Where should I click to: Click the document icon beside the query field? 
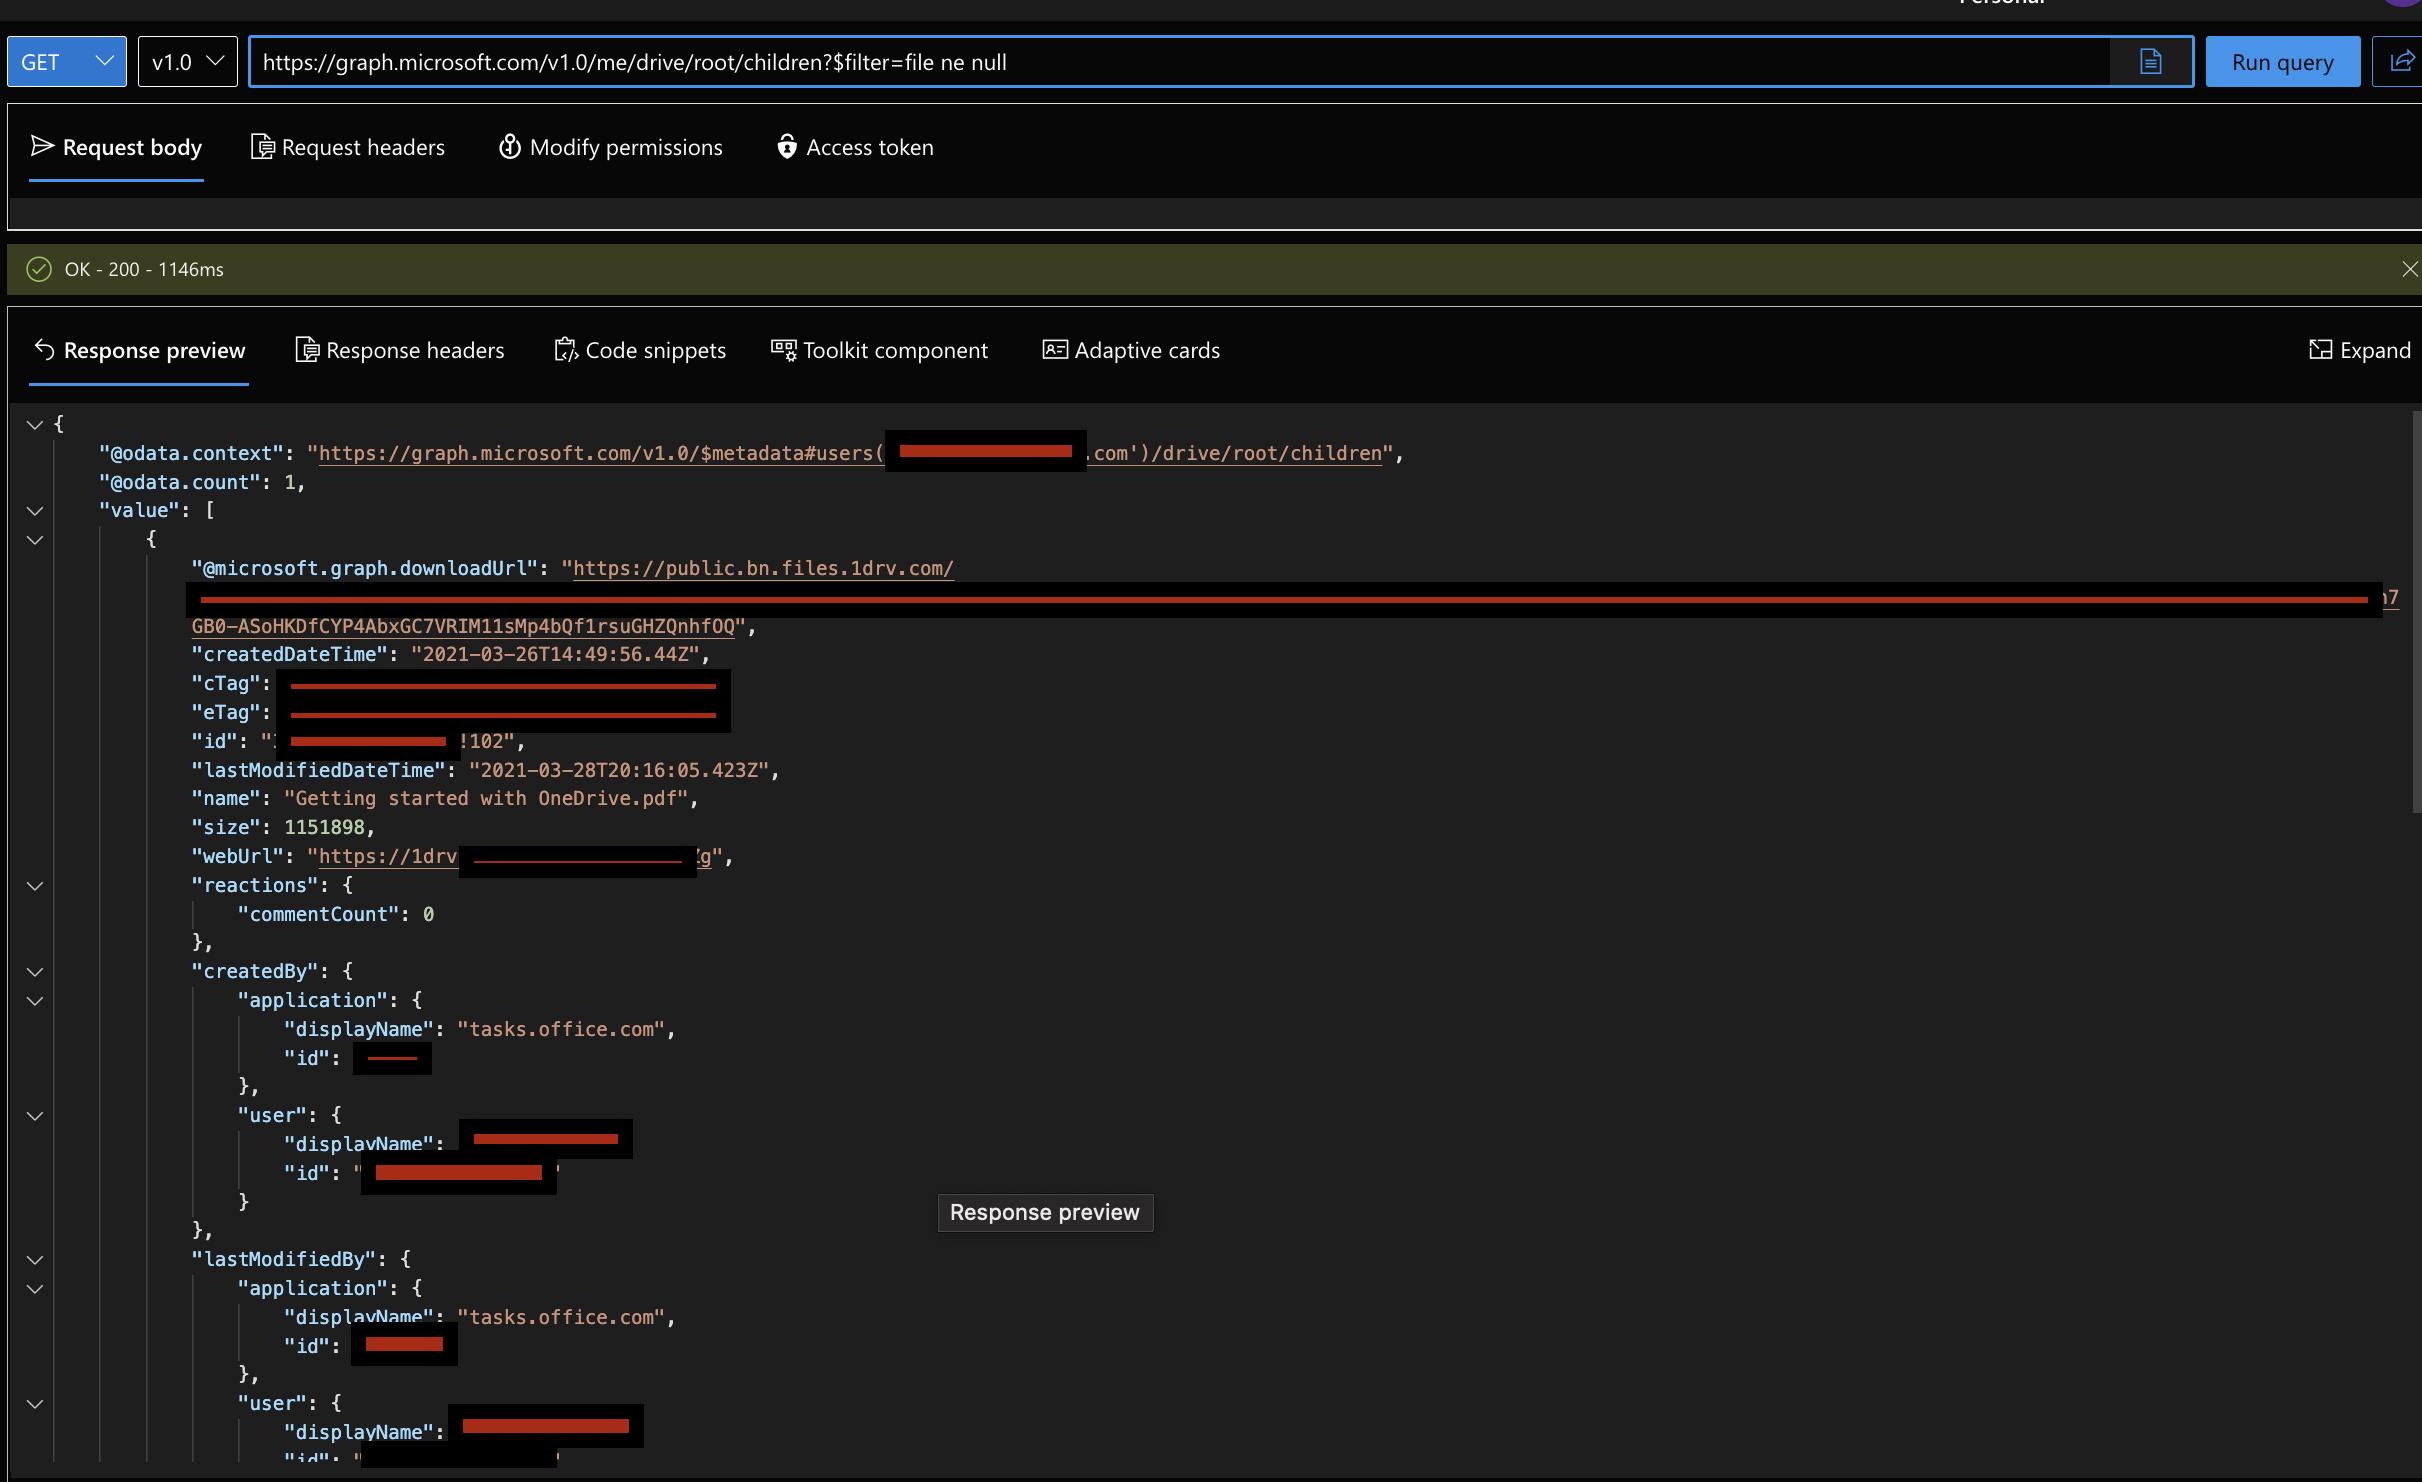pos(2150,61)
